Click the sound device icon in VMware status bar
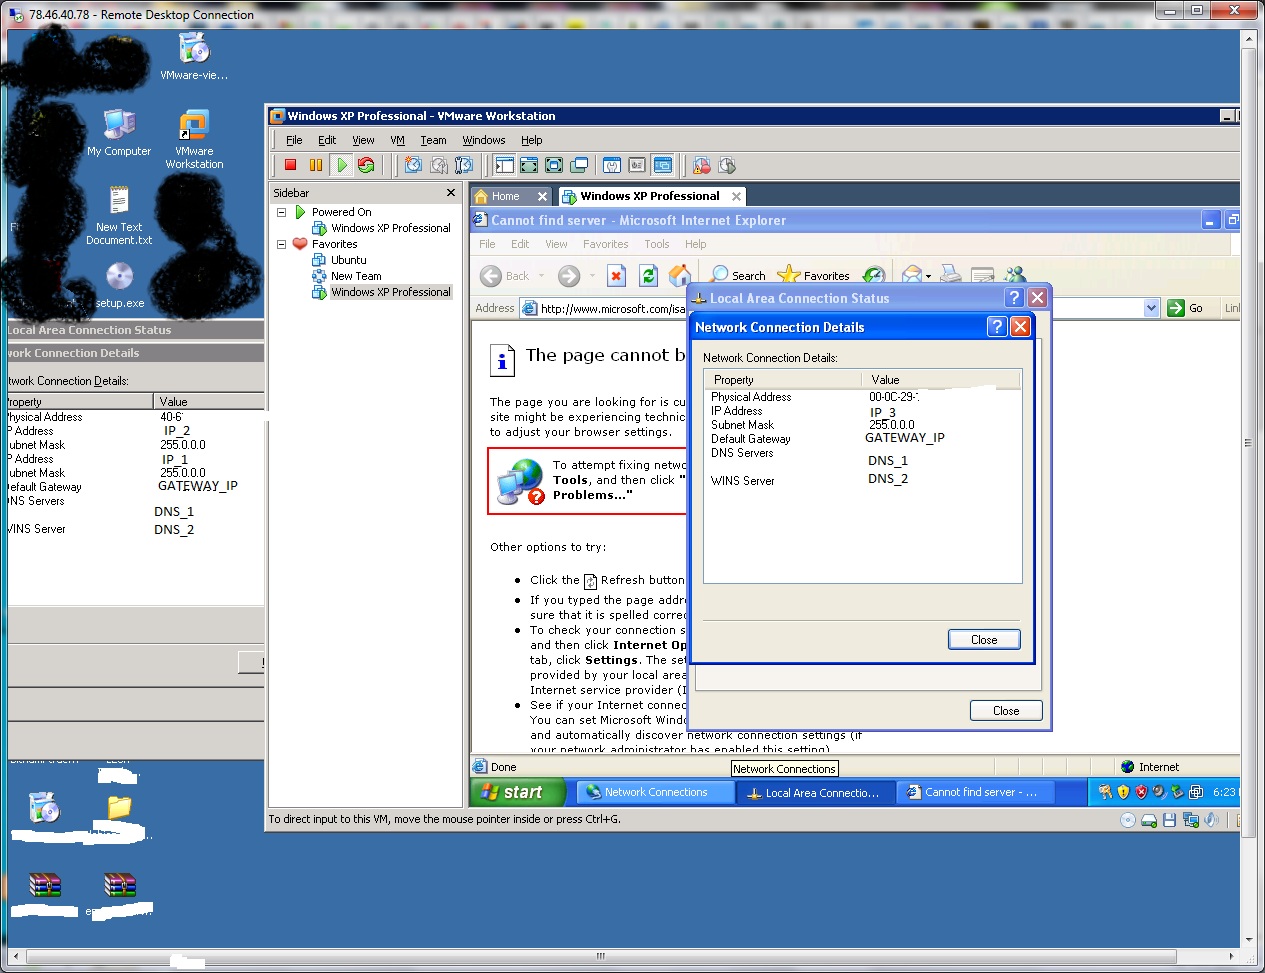Screen dimensions: 1265x973 1212,820
